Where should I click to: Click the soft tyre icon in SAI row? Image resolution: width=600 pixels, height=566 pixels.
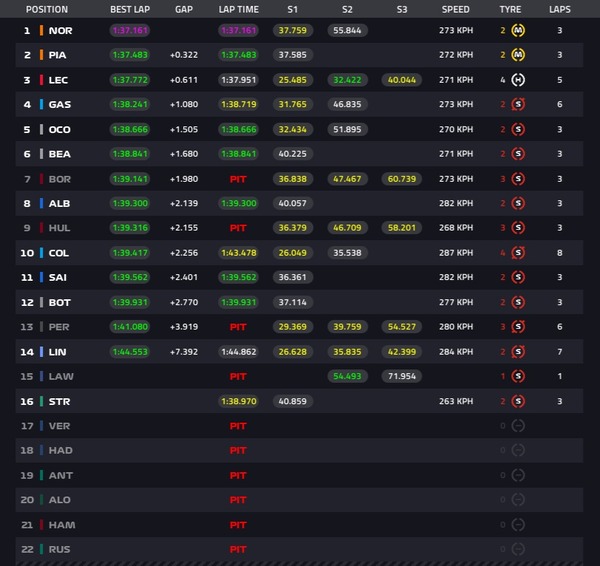(x=518, y=277)
